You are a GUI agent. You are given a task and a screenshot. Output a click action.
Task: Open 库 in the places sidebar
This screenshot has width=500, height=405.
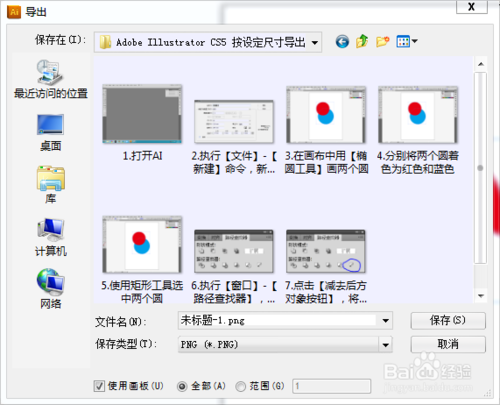pos(51,184)
